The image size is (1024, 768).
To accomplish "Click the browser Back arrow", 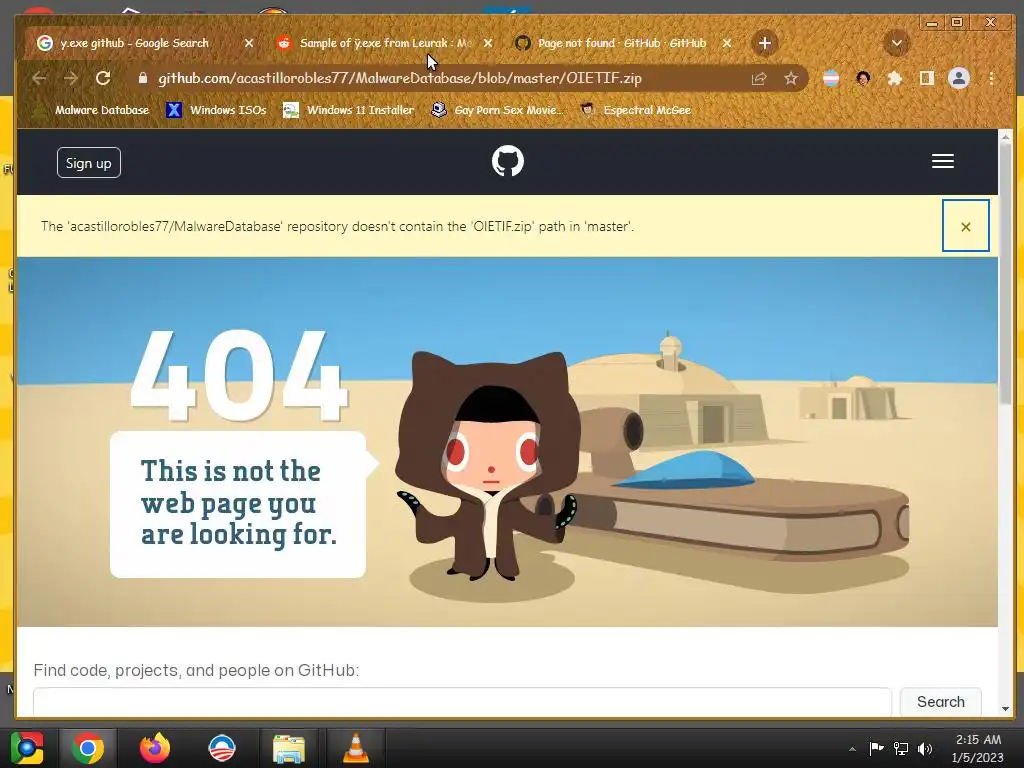I will [x=39, y=78].
